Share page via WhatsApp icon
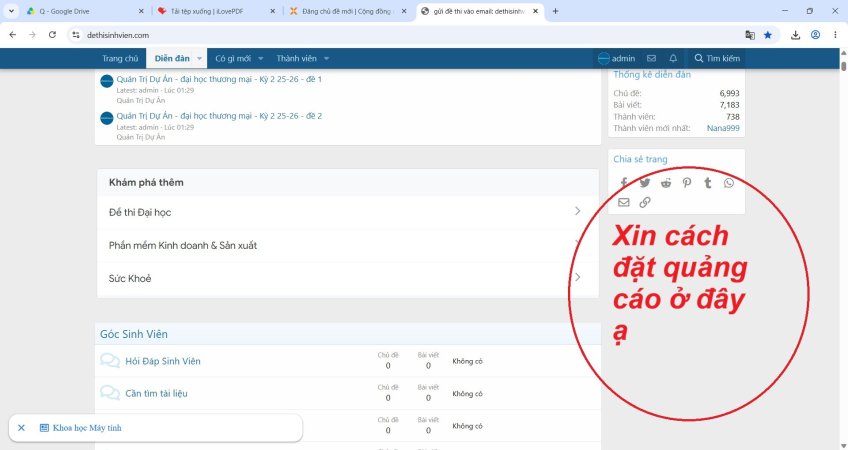 tap(729, 183)
